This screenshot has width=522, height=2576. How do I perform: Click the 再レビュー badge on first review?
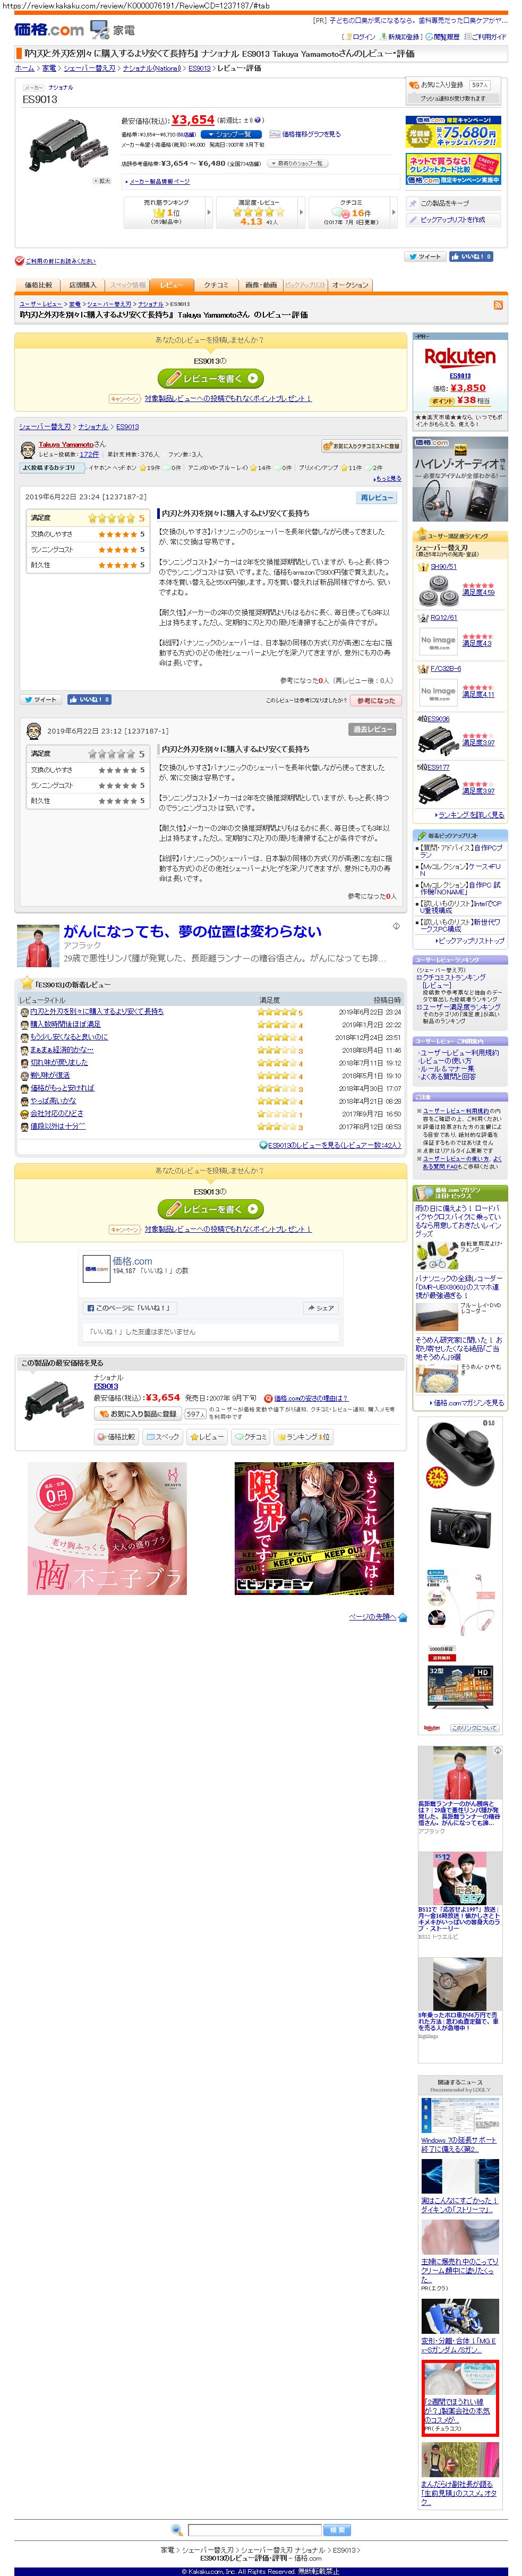[378, 497]
